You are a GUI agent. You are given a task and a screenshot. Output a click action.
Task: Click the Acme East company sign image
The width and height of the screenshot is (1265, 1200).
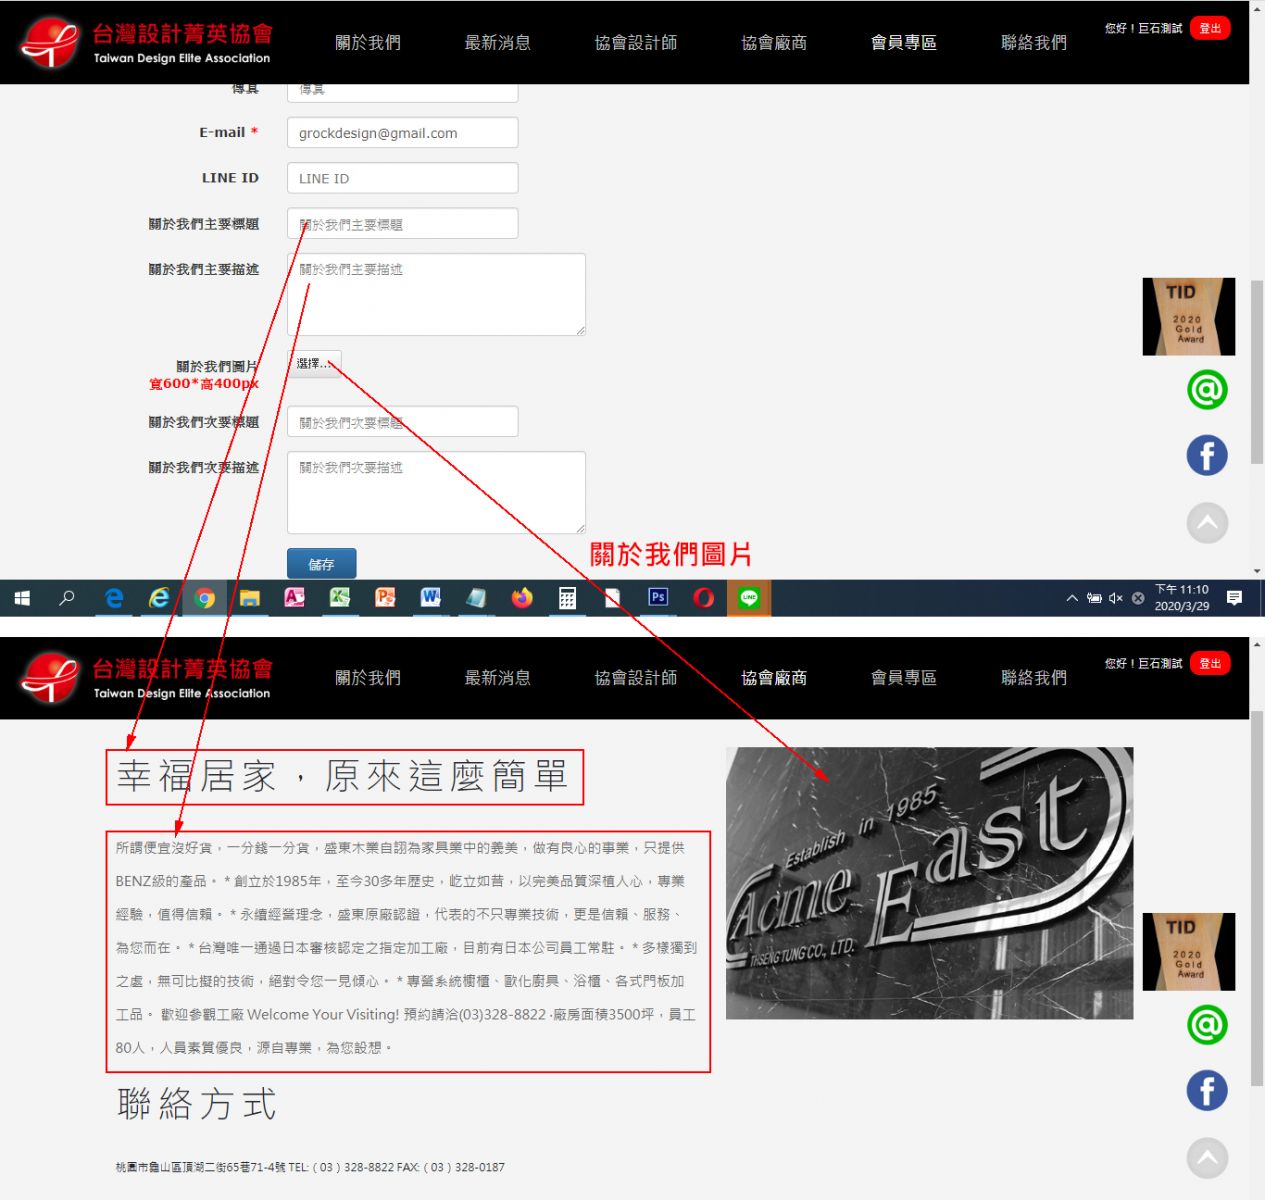tap(929, 883)
